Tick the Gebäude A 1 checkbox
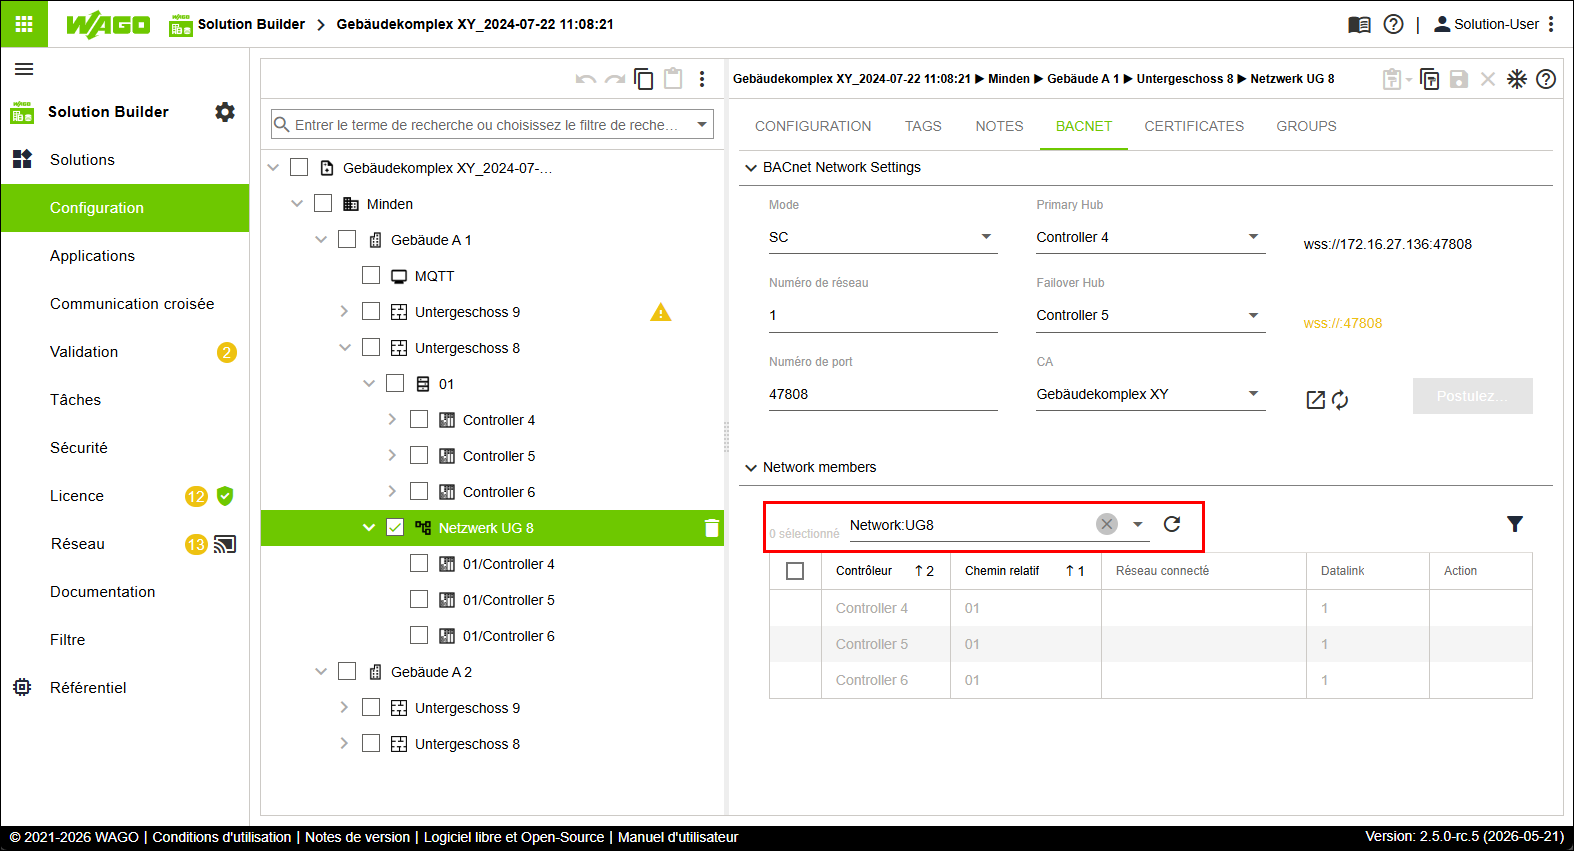Image resolution: width=1574 pixels, height=851 pixels. pyautogui.click(x=347, y=239)
